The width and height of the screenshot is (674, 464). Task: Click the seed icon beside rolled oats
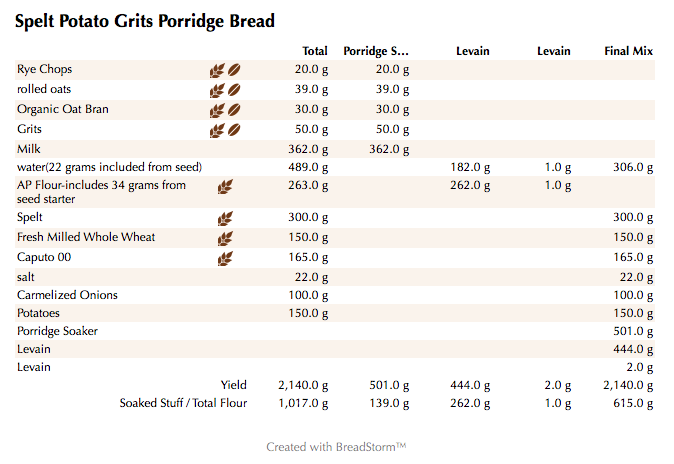[x=234, y=91]
